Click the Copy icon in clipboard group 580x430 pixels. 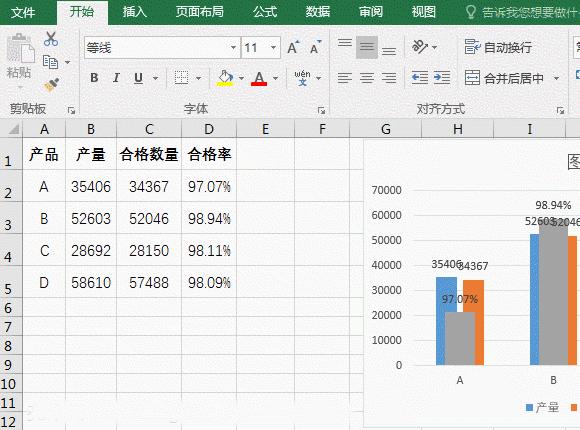(50, 62)
